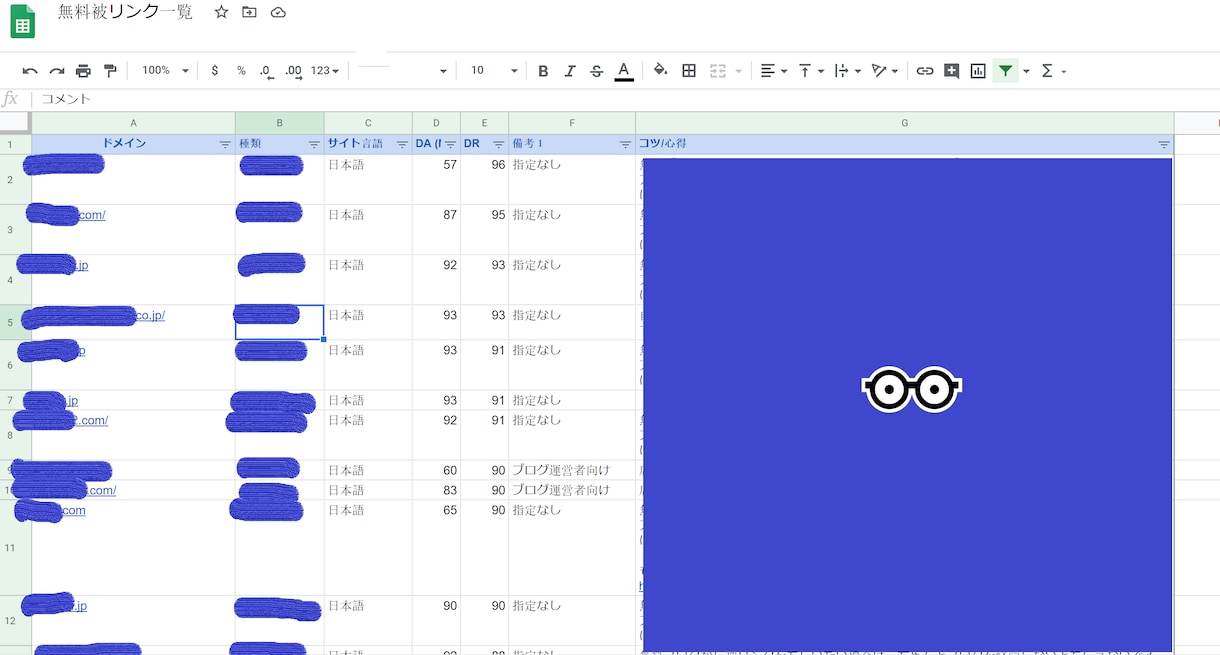The image size is (1220, 655).
Task: Star the 無料被リンク一覧 document
Action: (222, 12)
